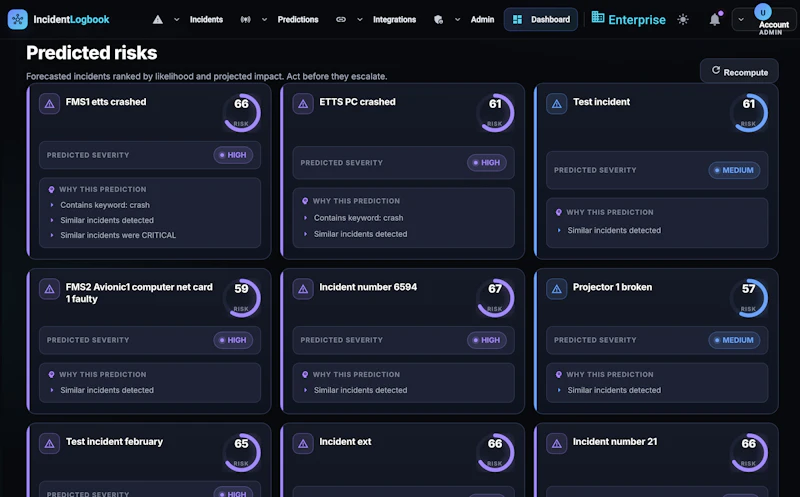Expand the Predictions dropdown chevron
The height and width of the screenshot is (497, 800).
coord(264,19)
